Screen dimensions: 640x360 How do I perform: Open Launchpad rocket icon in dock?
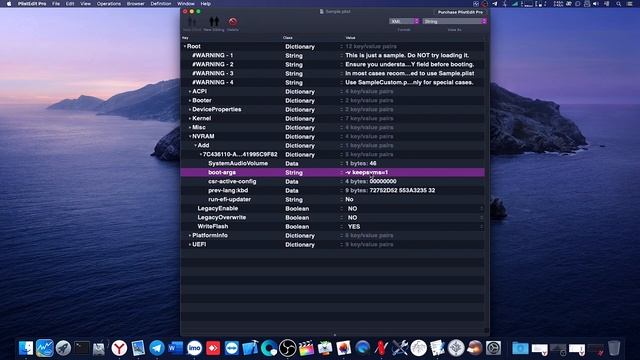click(63, 348)
